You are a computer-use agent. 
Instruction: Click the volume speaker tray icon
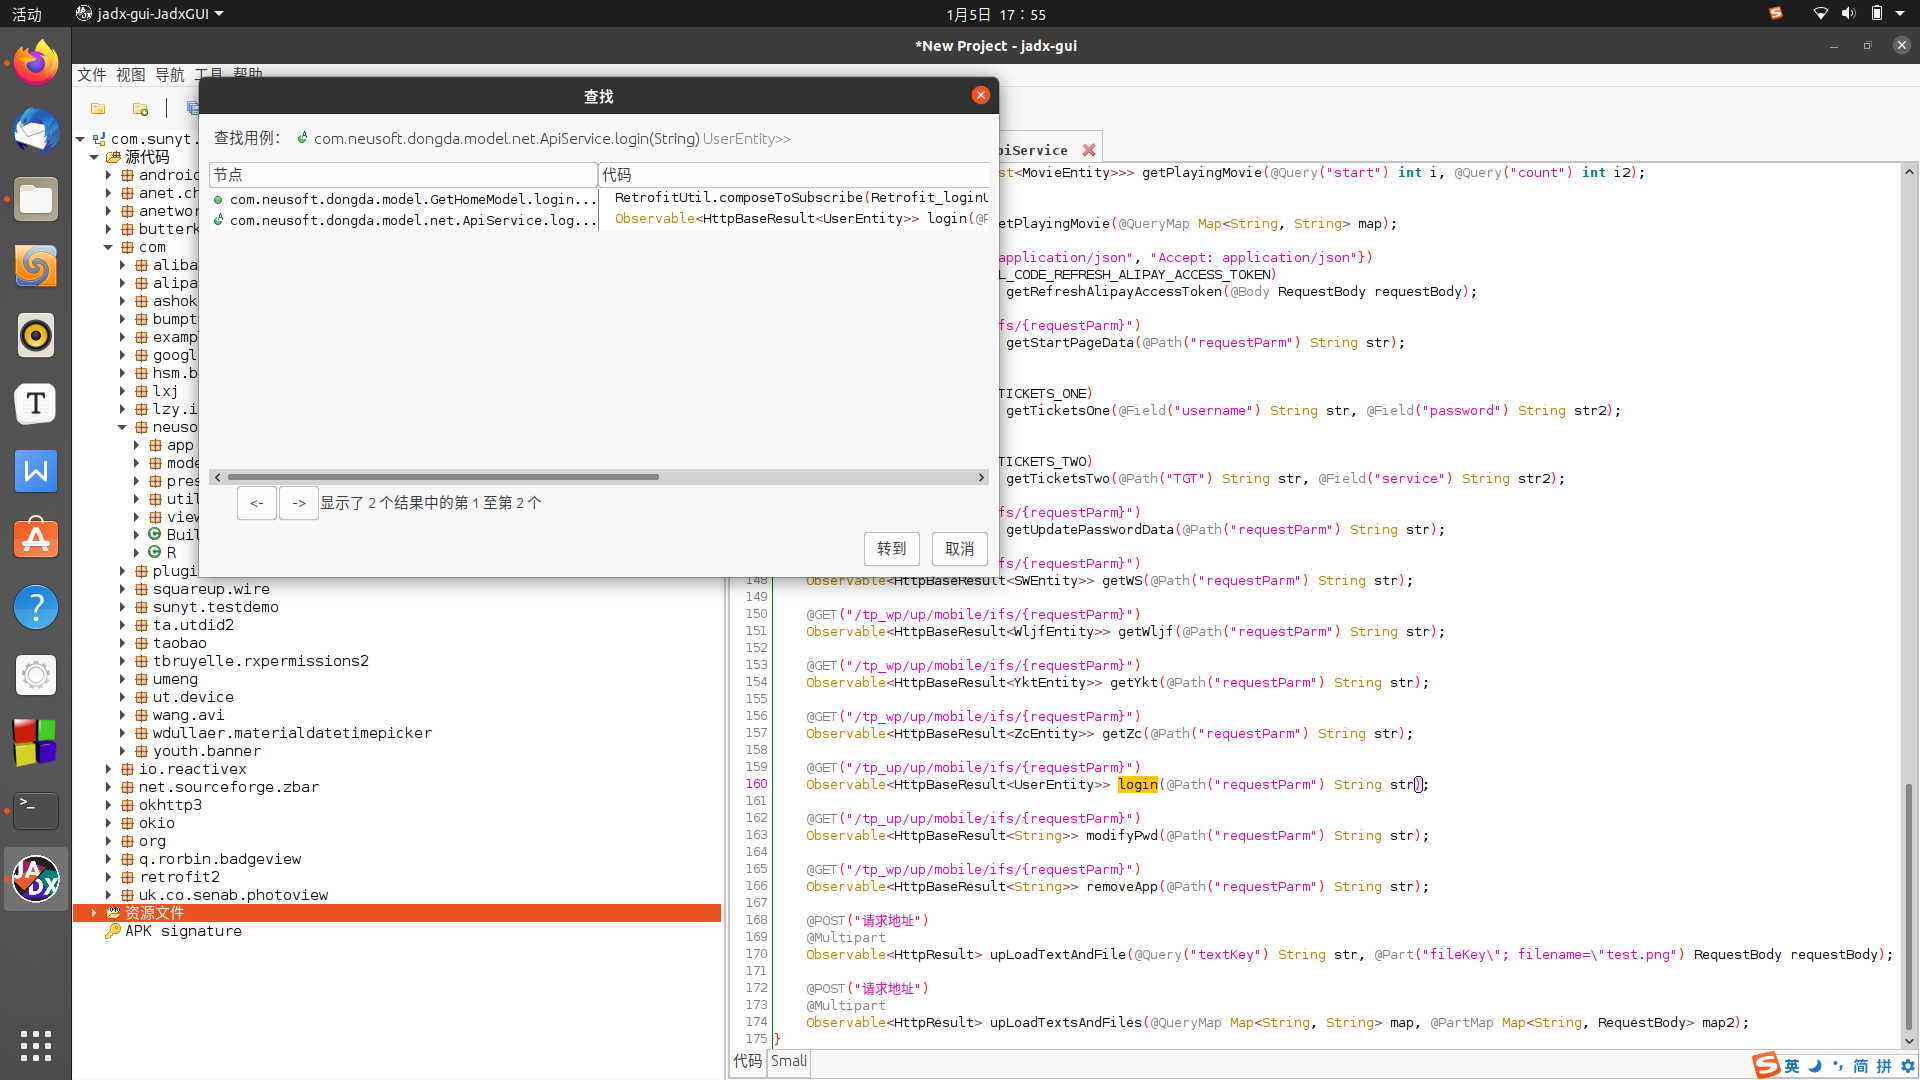1848,14
